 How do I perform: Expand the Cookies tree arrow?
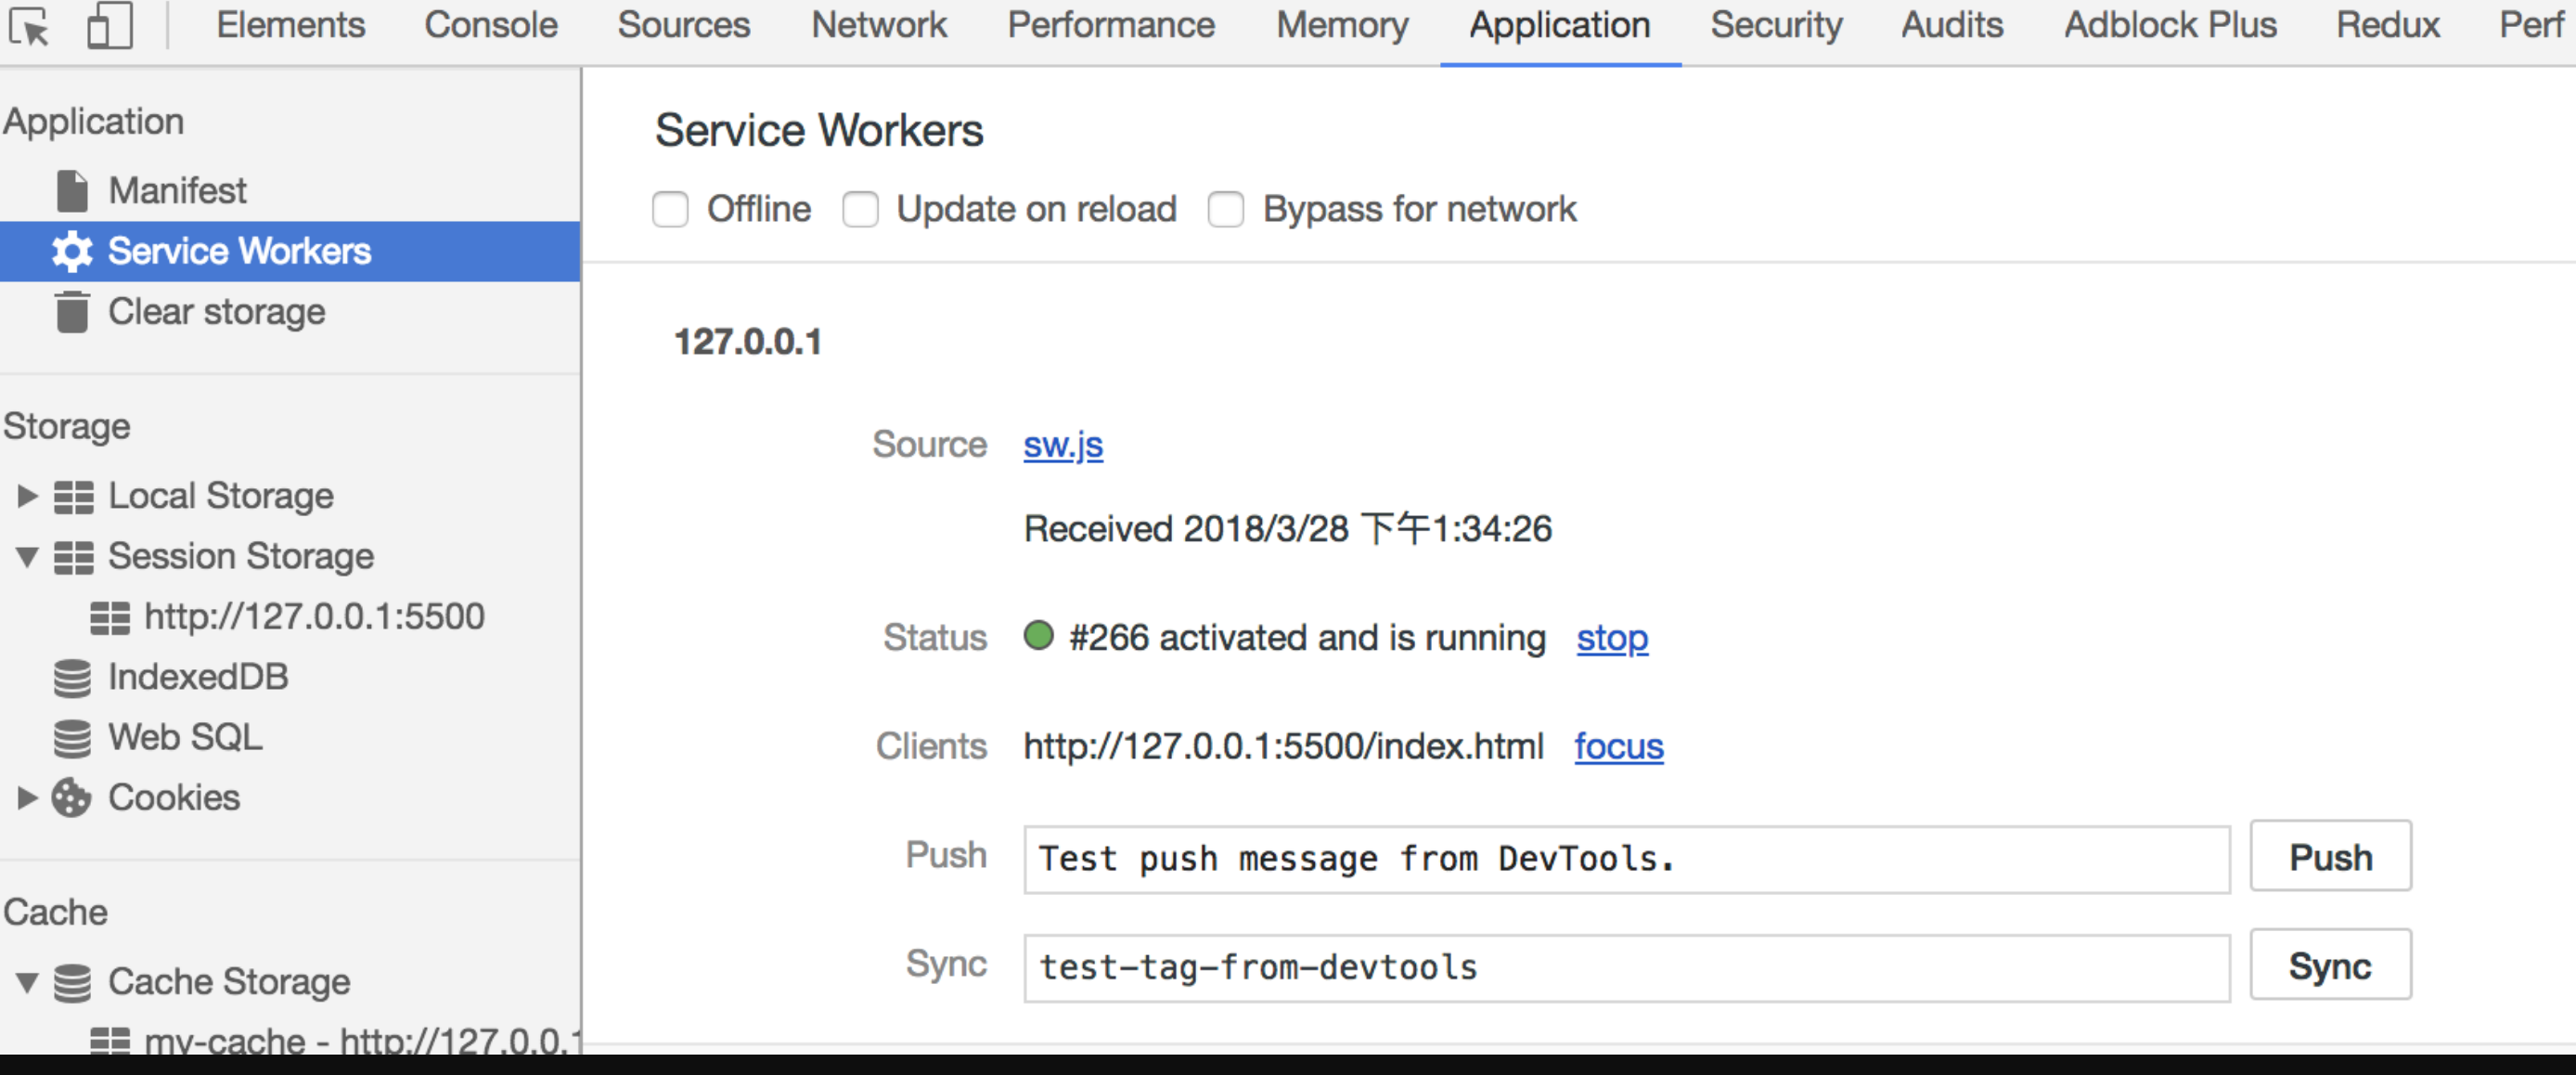pyautogui.click(x=27, y=797)
